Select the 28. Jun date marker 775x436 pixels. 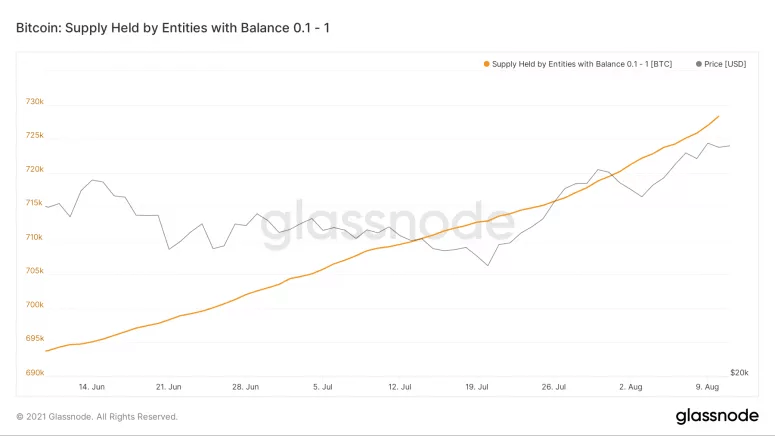pos(246,386)
